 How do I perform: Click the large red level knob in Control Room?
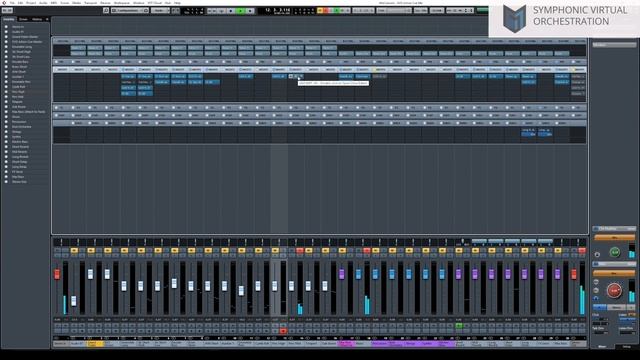tap(614, 290)
